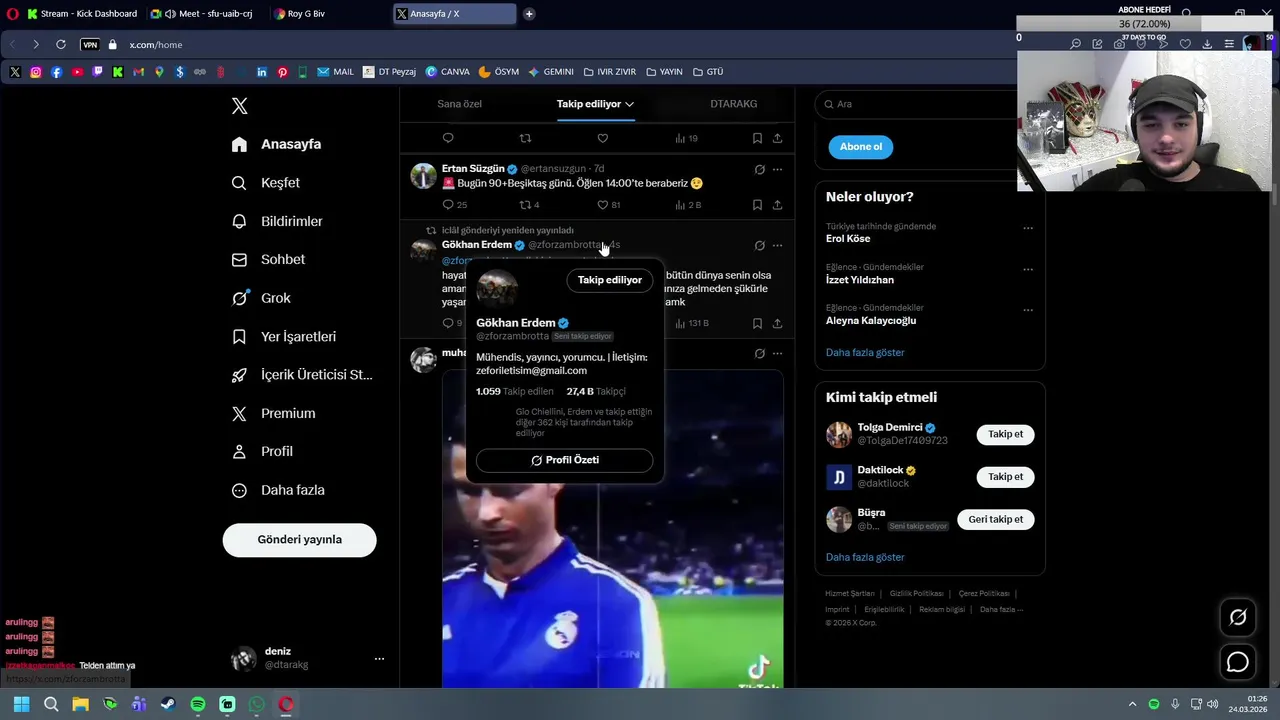Open the Instagram bookmark icon
The image size is (1280, 720).
(36, 72)
